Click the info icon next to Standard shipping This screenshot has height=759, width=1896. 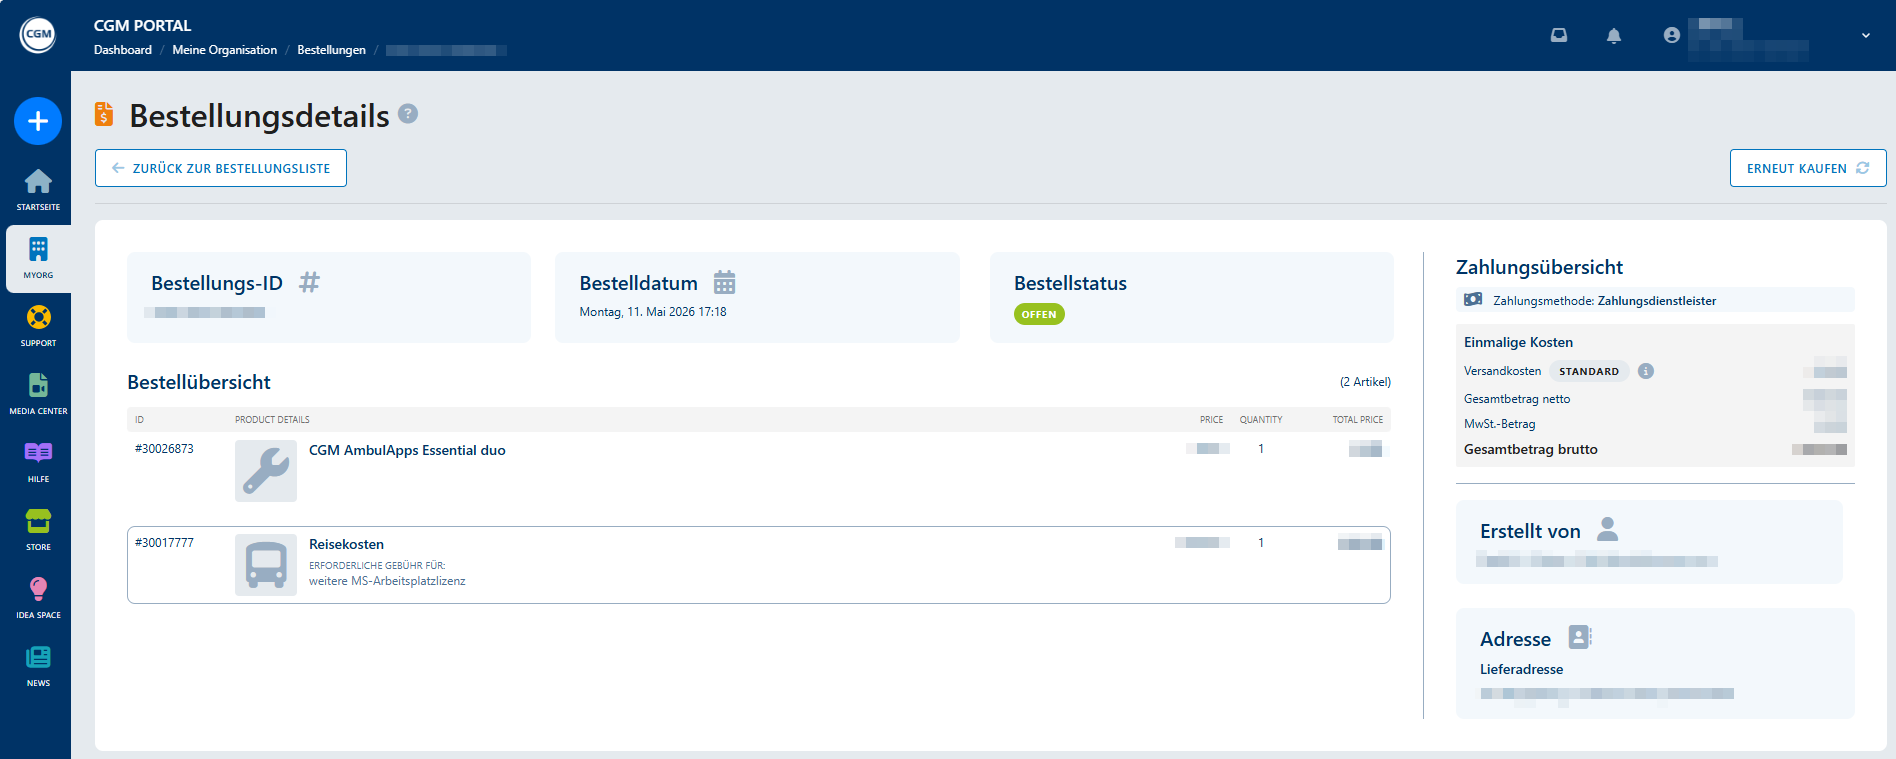pos(1646,371)
